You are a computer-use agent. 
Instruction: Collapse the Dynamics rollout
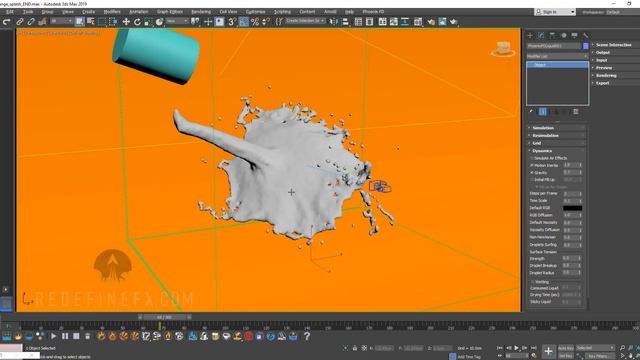click(x=556, y=151)
